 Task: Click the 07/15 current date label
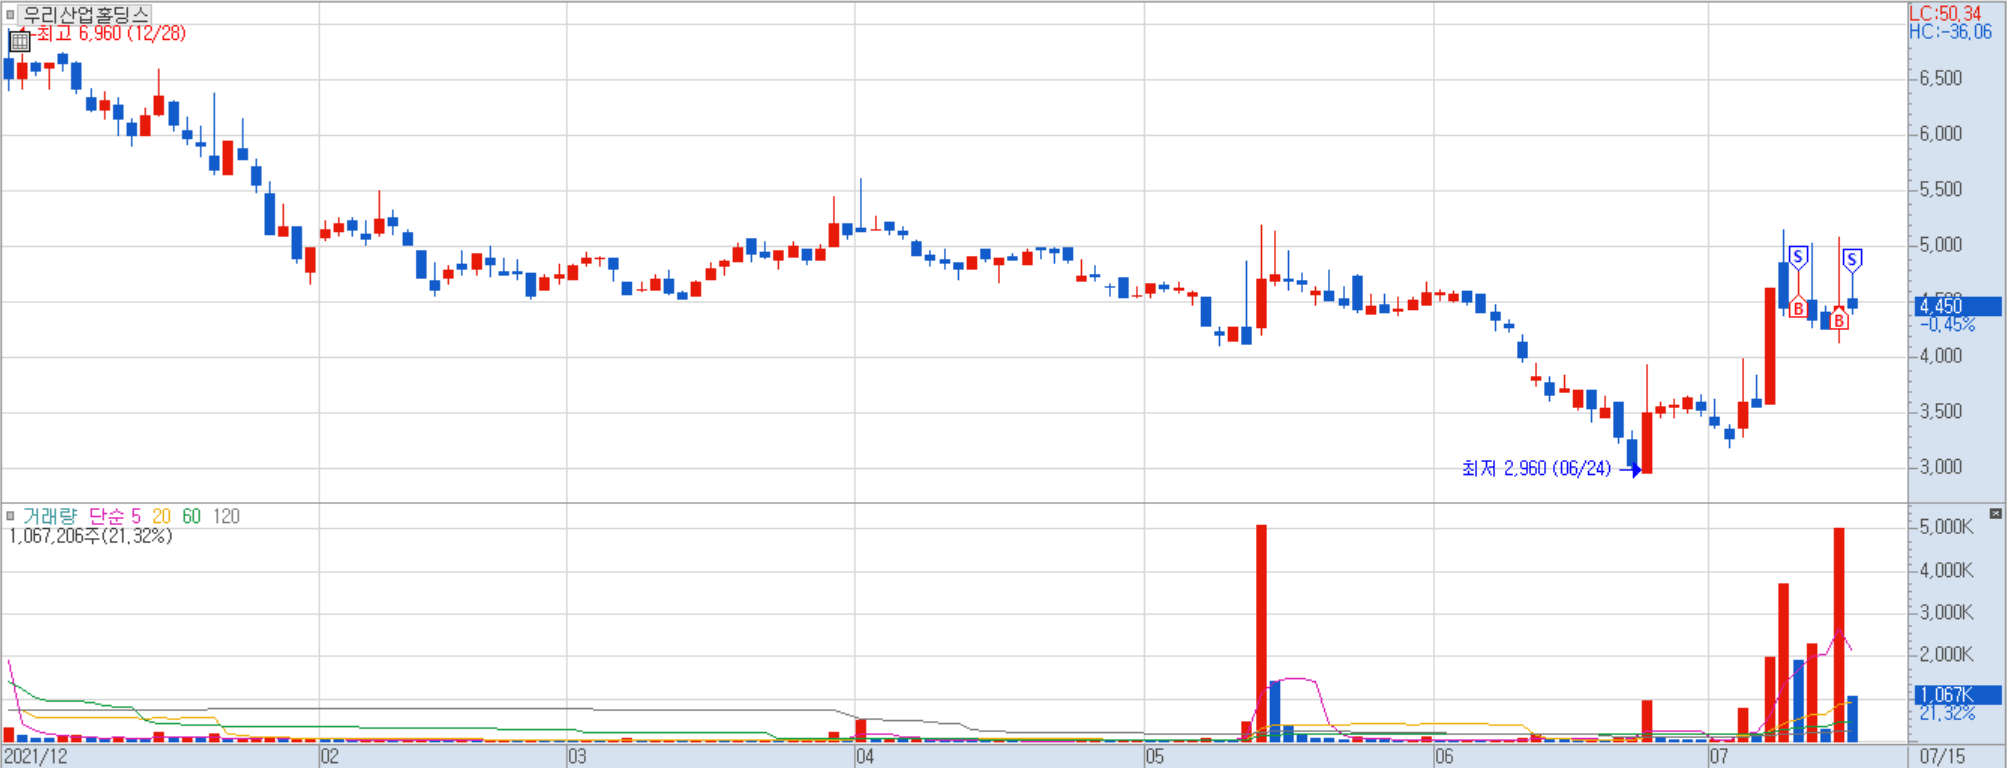[1942, 757]
